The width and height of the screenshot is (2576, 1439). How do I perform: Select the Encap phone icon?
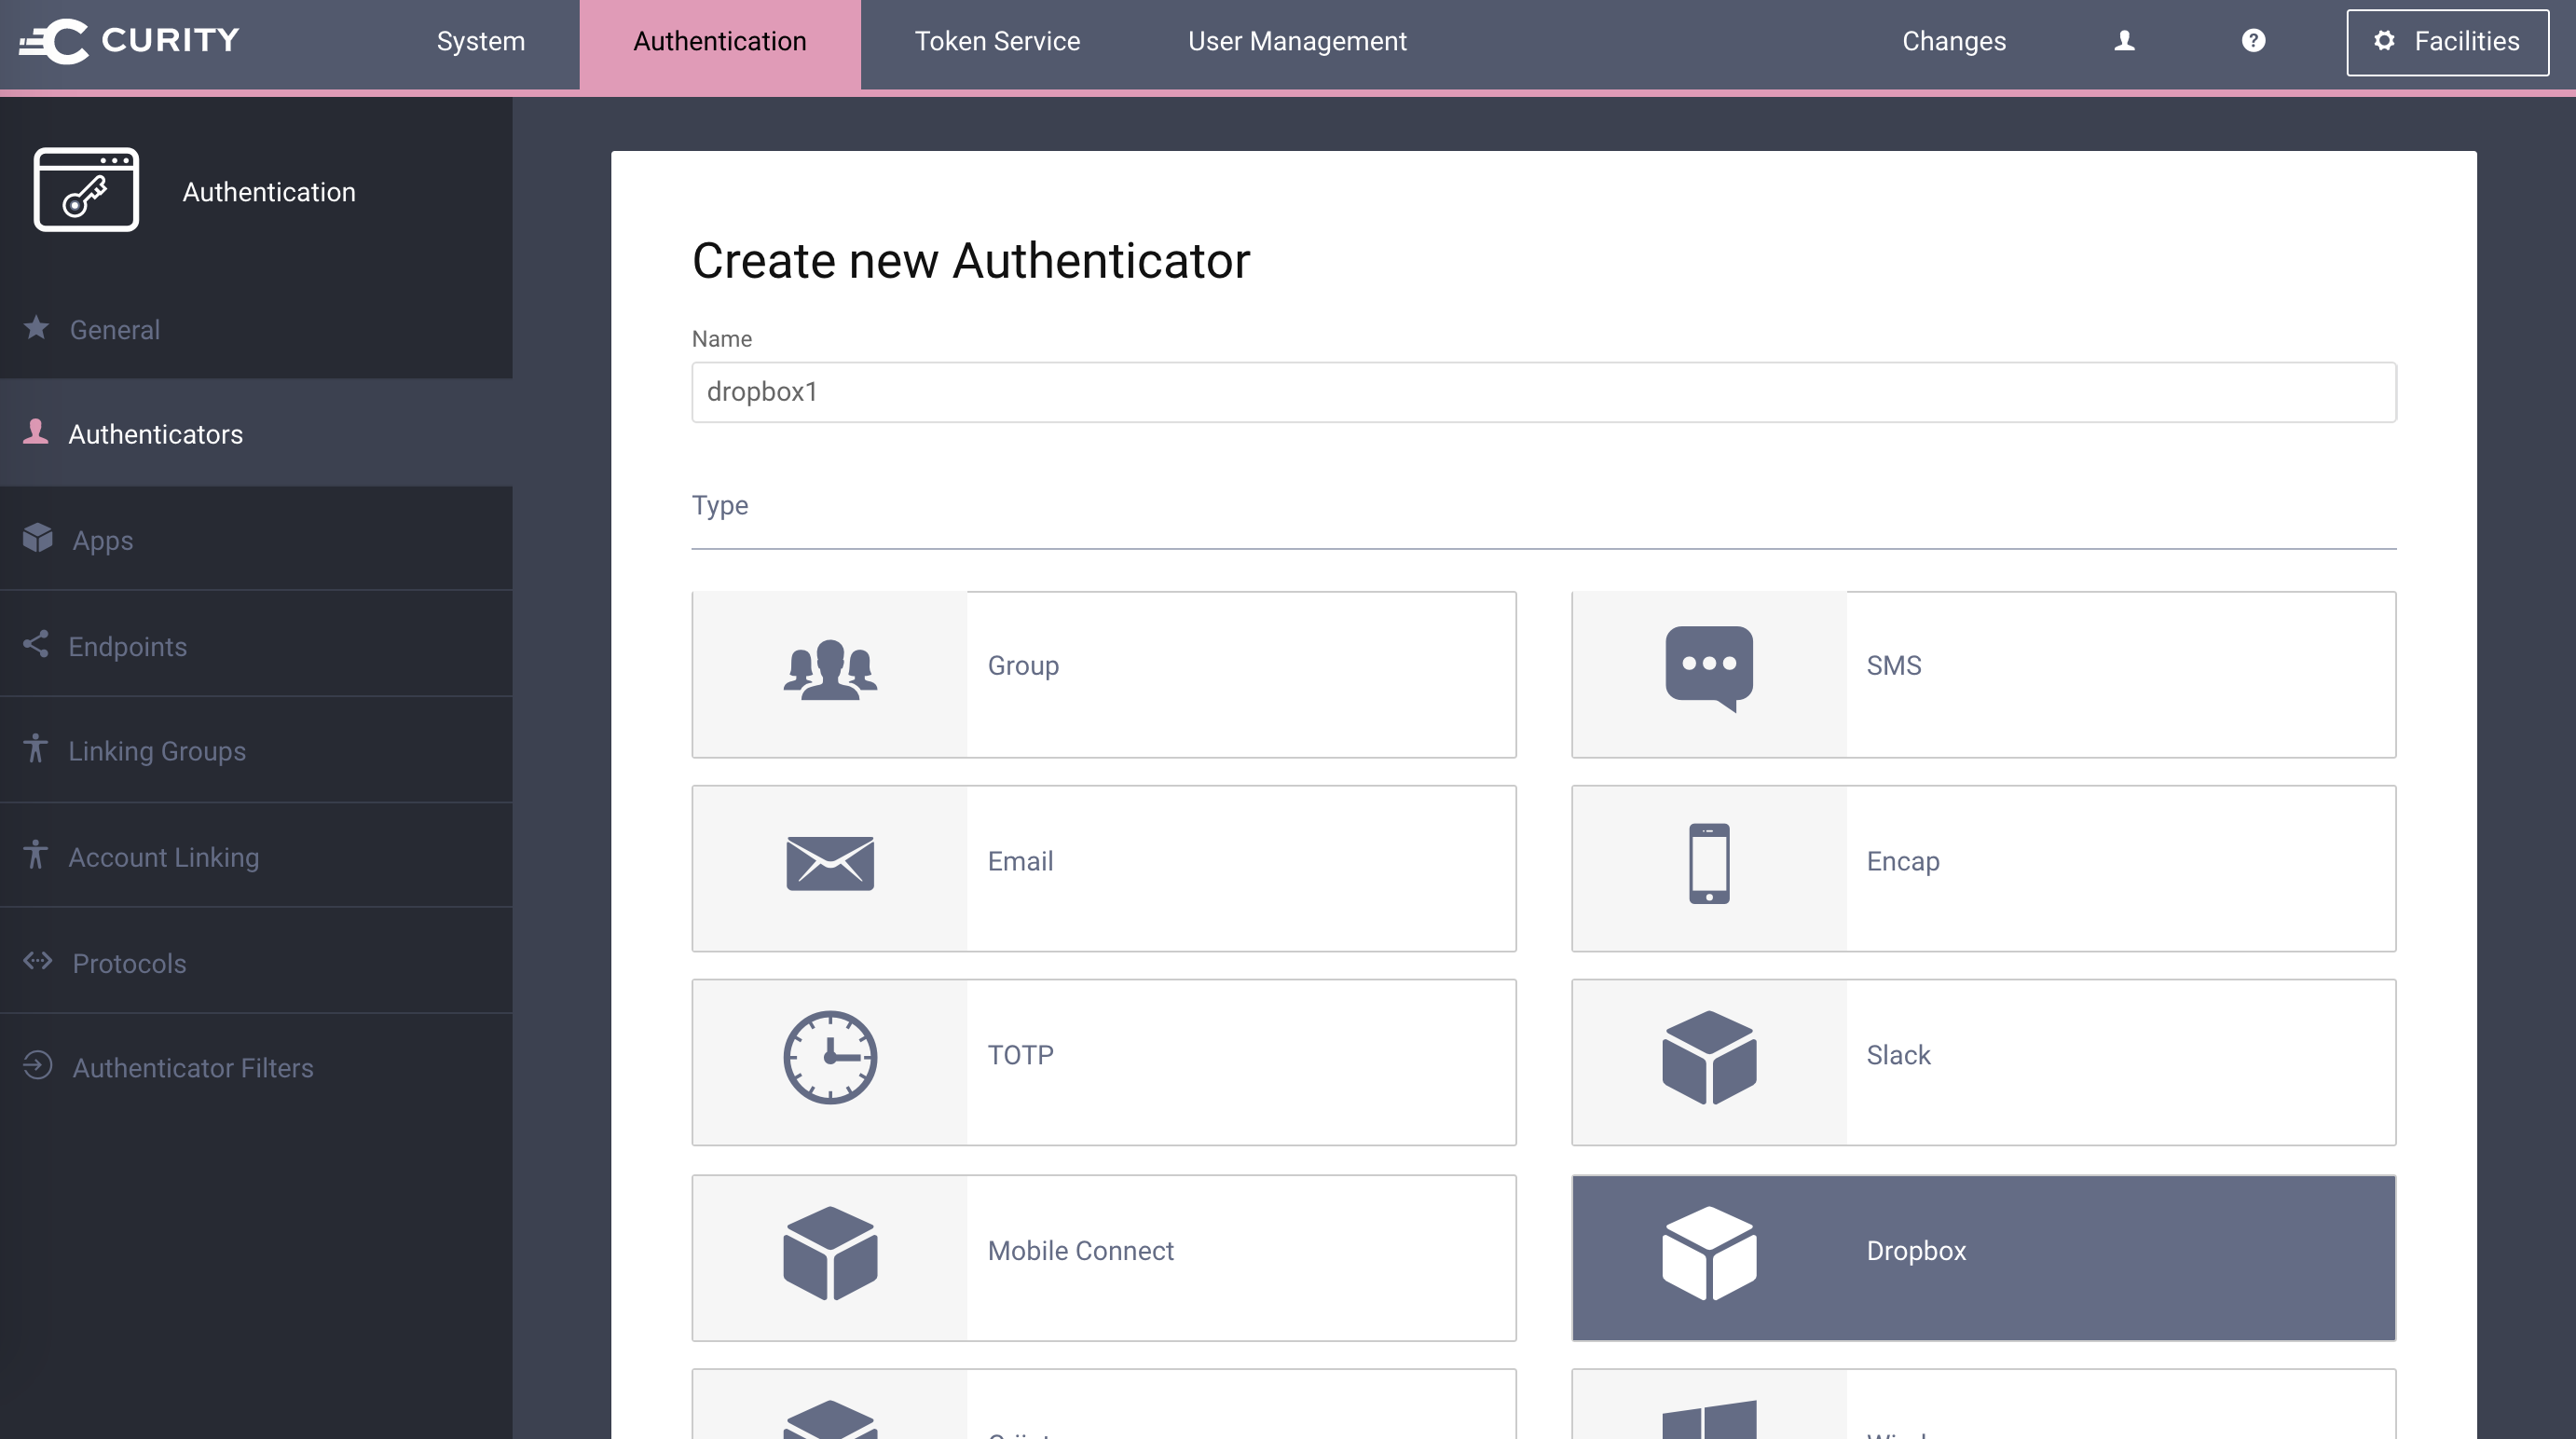coord(1709,863)
